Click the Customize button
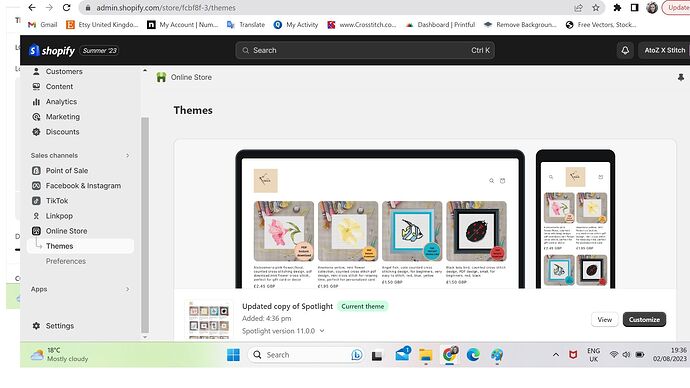Screen dimensions: 690x388 [644, 320]
